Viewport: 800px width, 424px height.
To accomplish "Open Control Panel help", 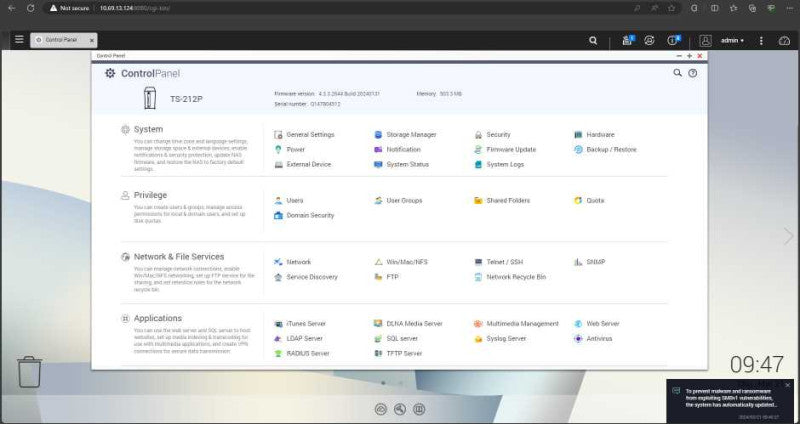I will point(692,73).
